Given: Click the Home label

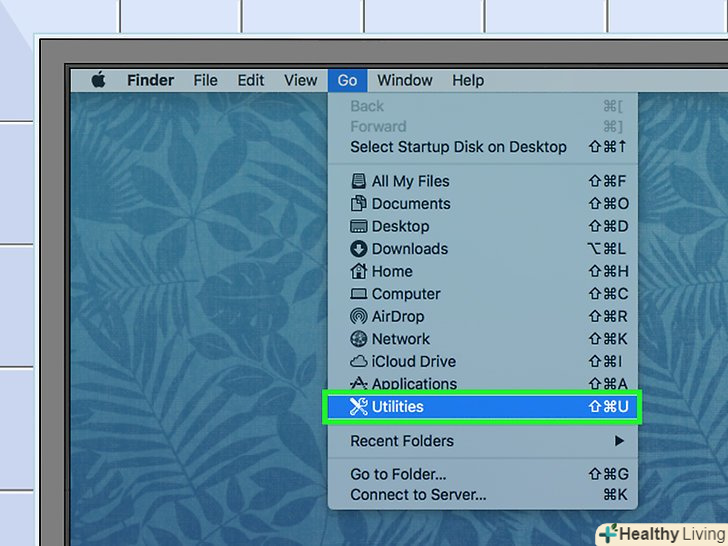Looking at the screenshot, I should 392,271.
